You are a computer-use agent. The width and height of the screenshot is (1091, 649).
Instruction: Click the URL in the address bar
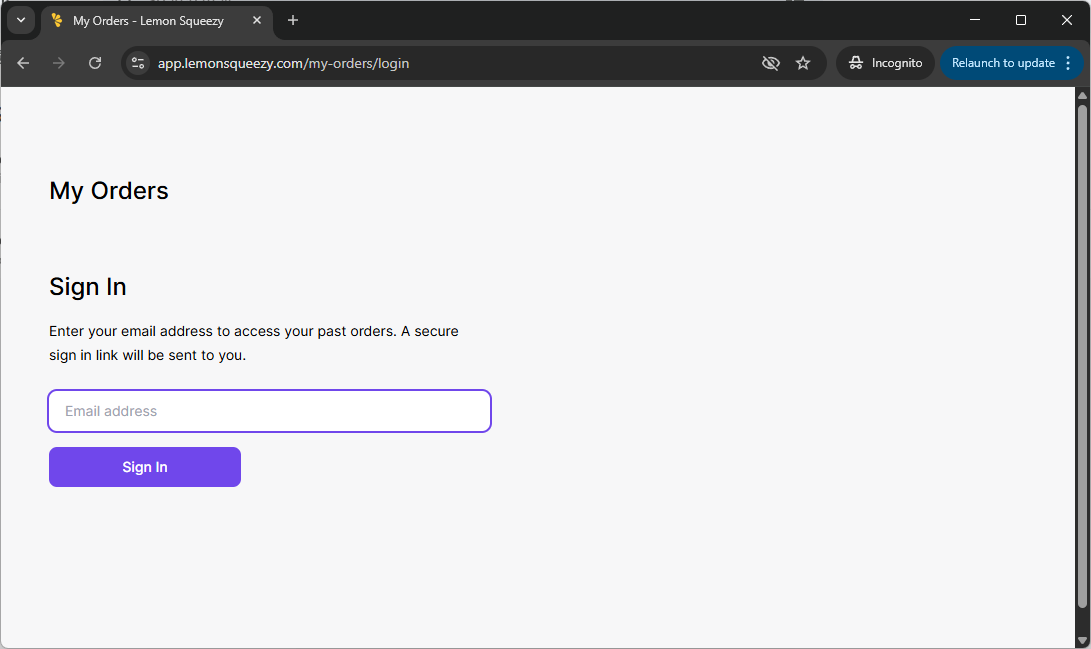(283, 63)
